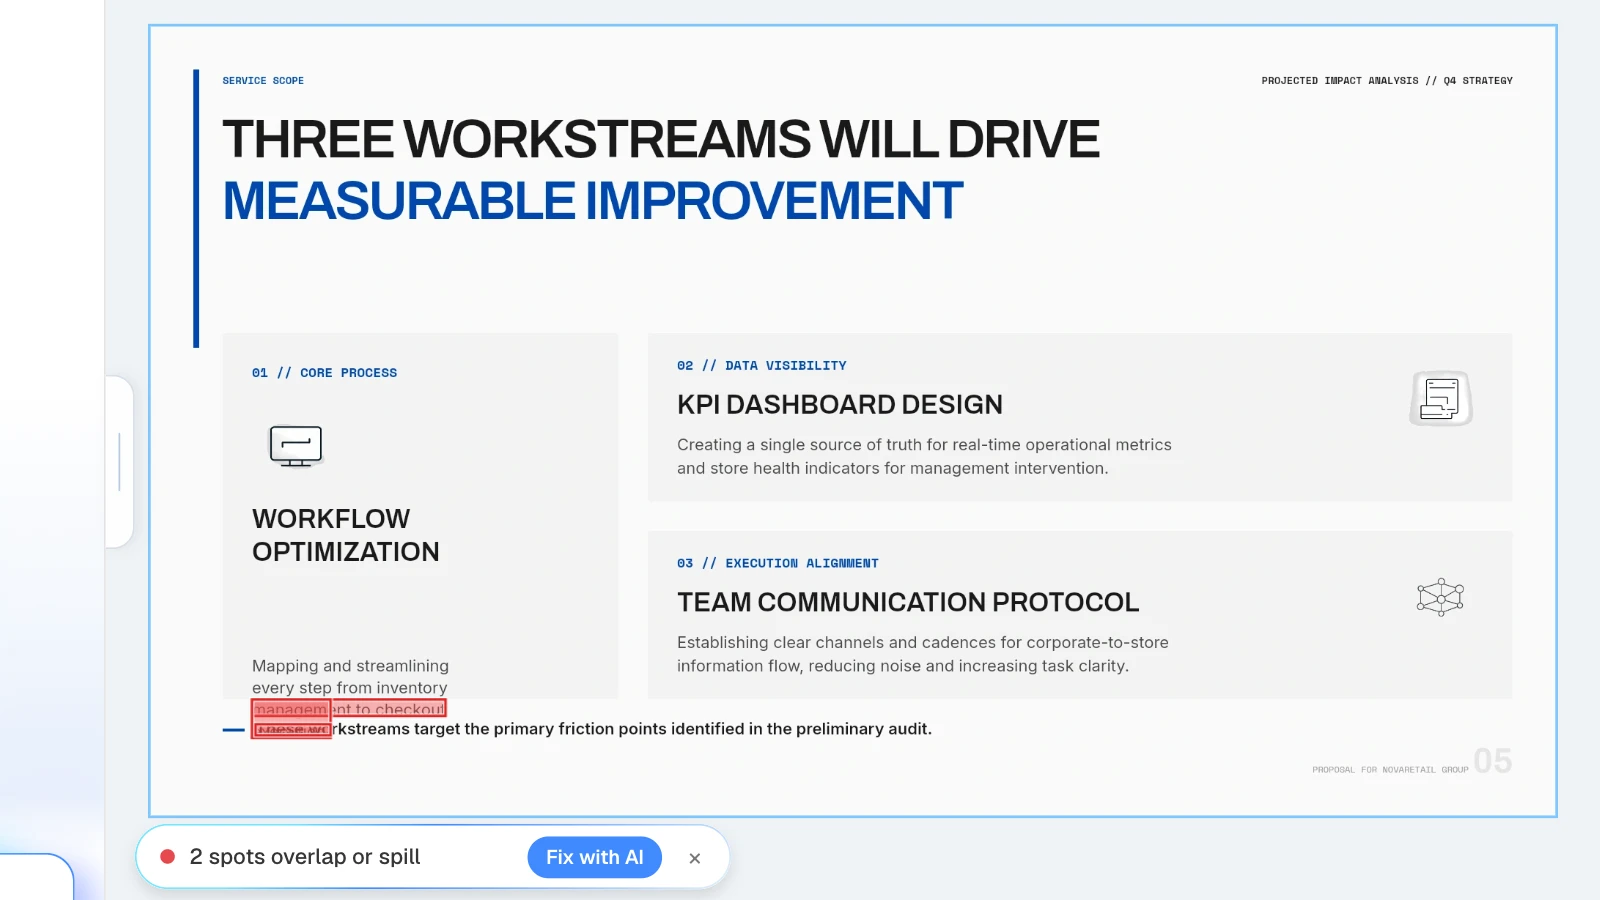Select the 'WORKFLOW OPTIMIZATION' title
Viewport: 1600px width, 900px height.
point(346,535)
